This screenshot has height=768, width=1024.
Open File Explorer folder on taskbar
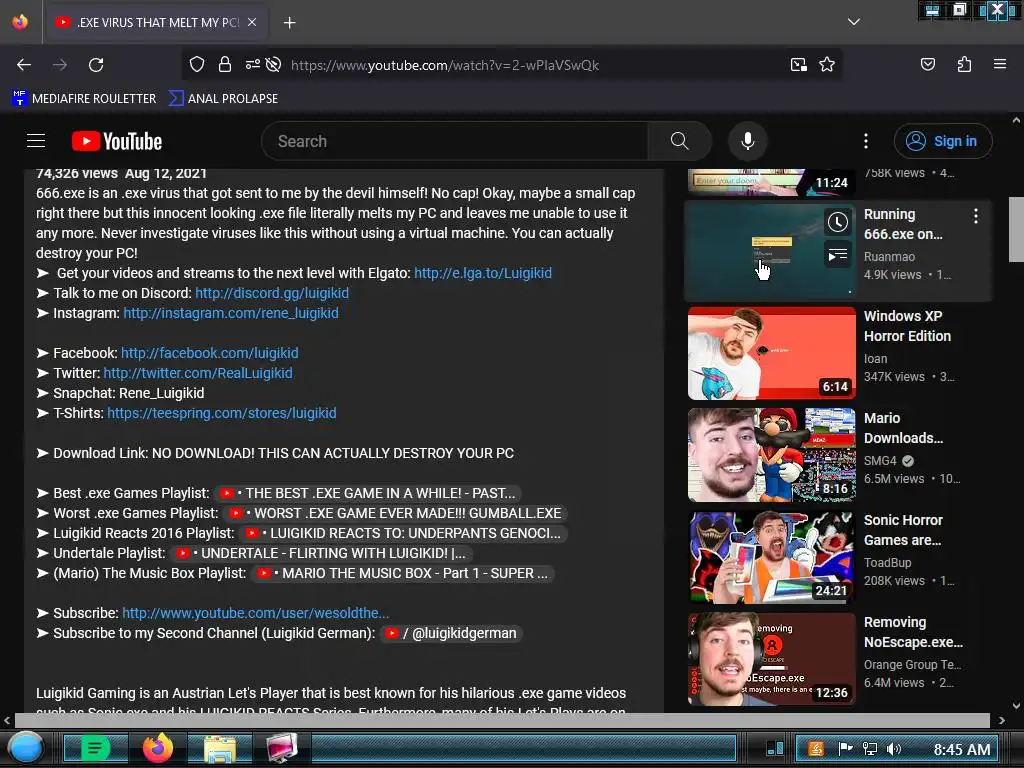220,749
